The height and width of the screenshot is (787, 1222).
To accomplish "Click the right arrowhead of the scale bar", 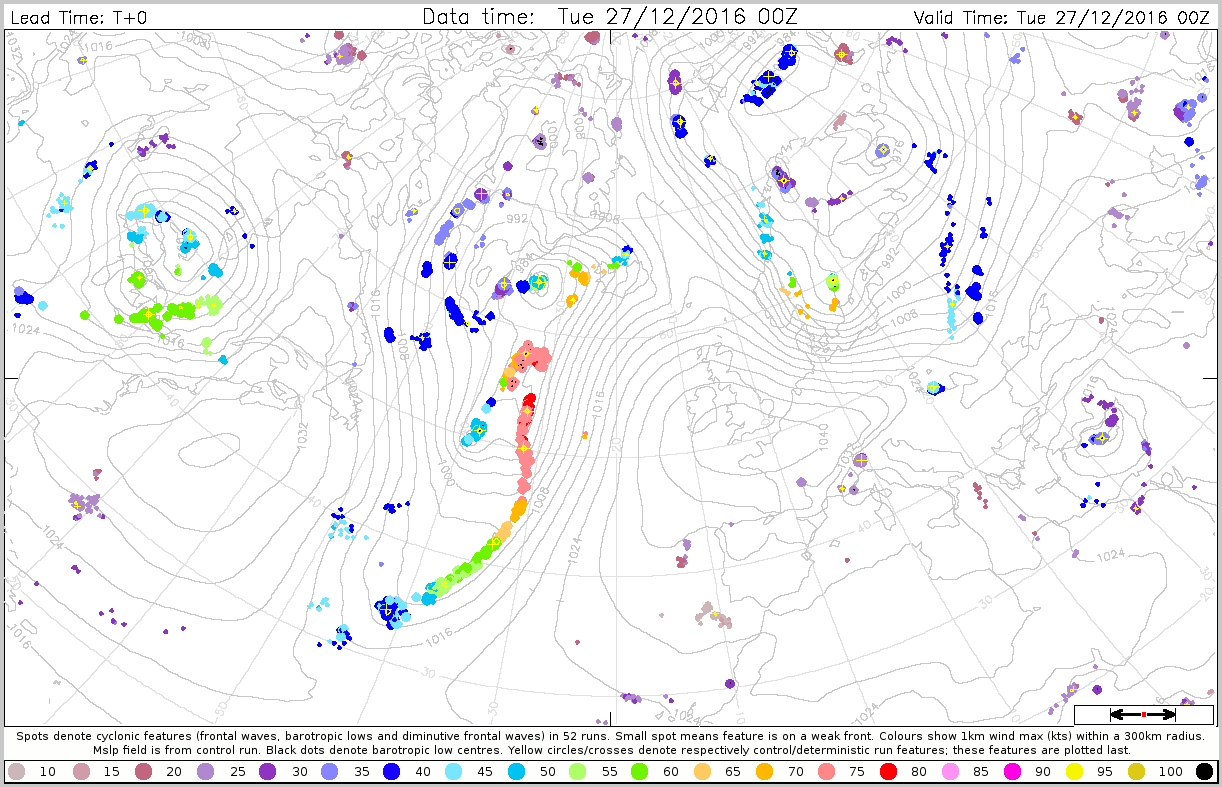I will tap(1169, 714).
